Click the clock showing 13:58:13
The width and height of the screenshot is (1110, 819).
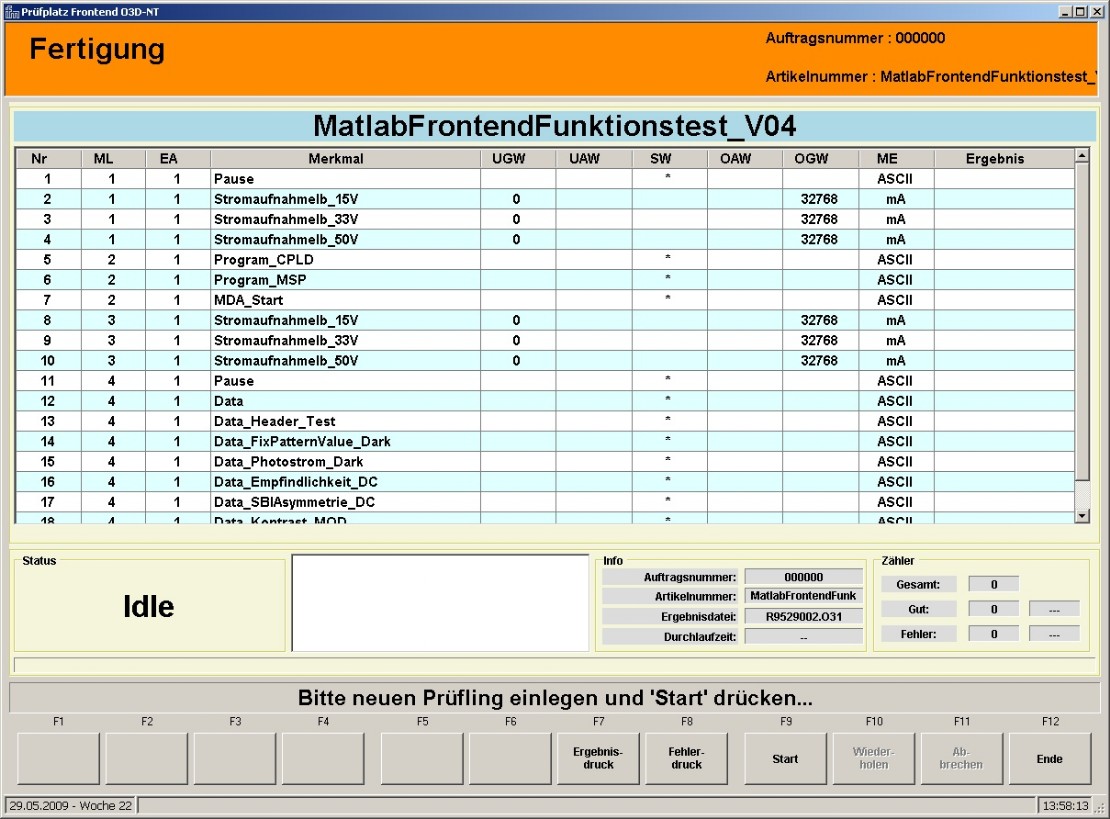point(1065,806)
